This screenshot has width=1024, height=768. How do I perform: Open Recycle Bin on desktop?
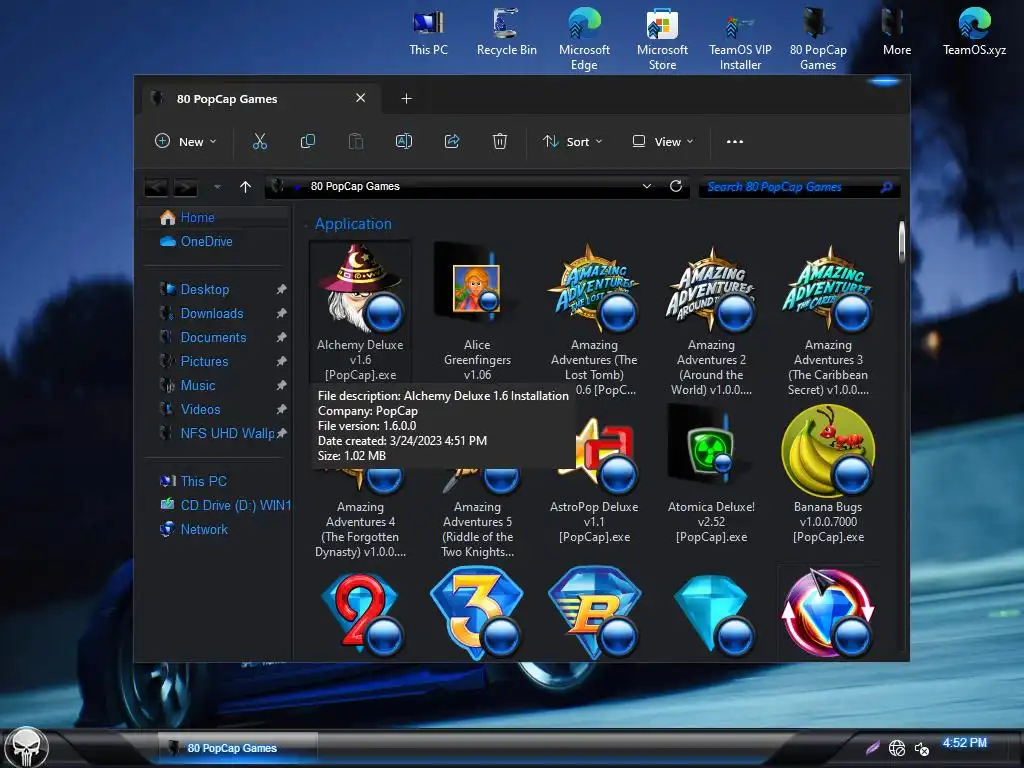coord(506,33)
